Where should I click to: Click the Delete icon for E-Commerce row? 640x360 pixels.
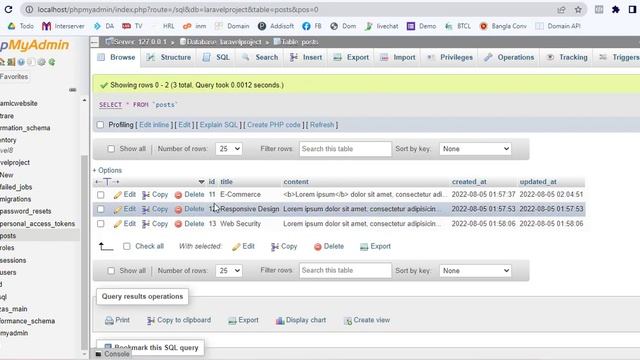click(178, 195)
